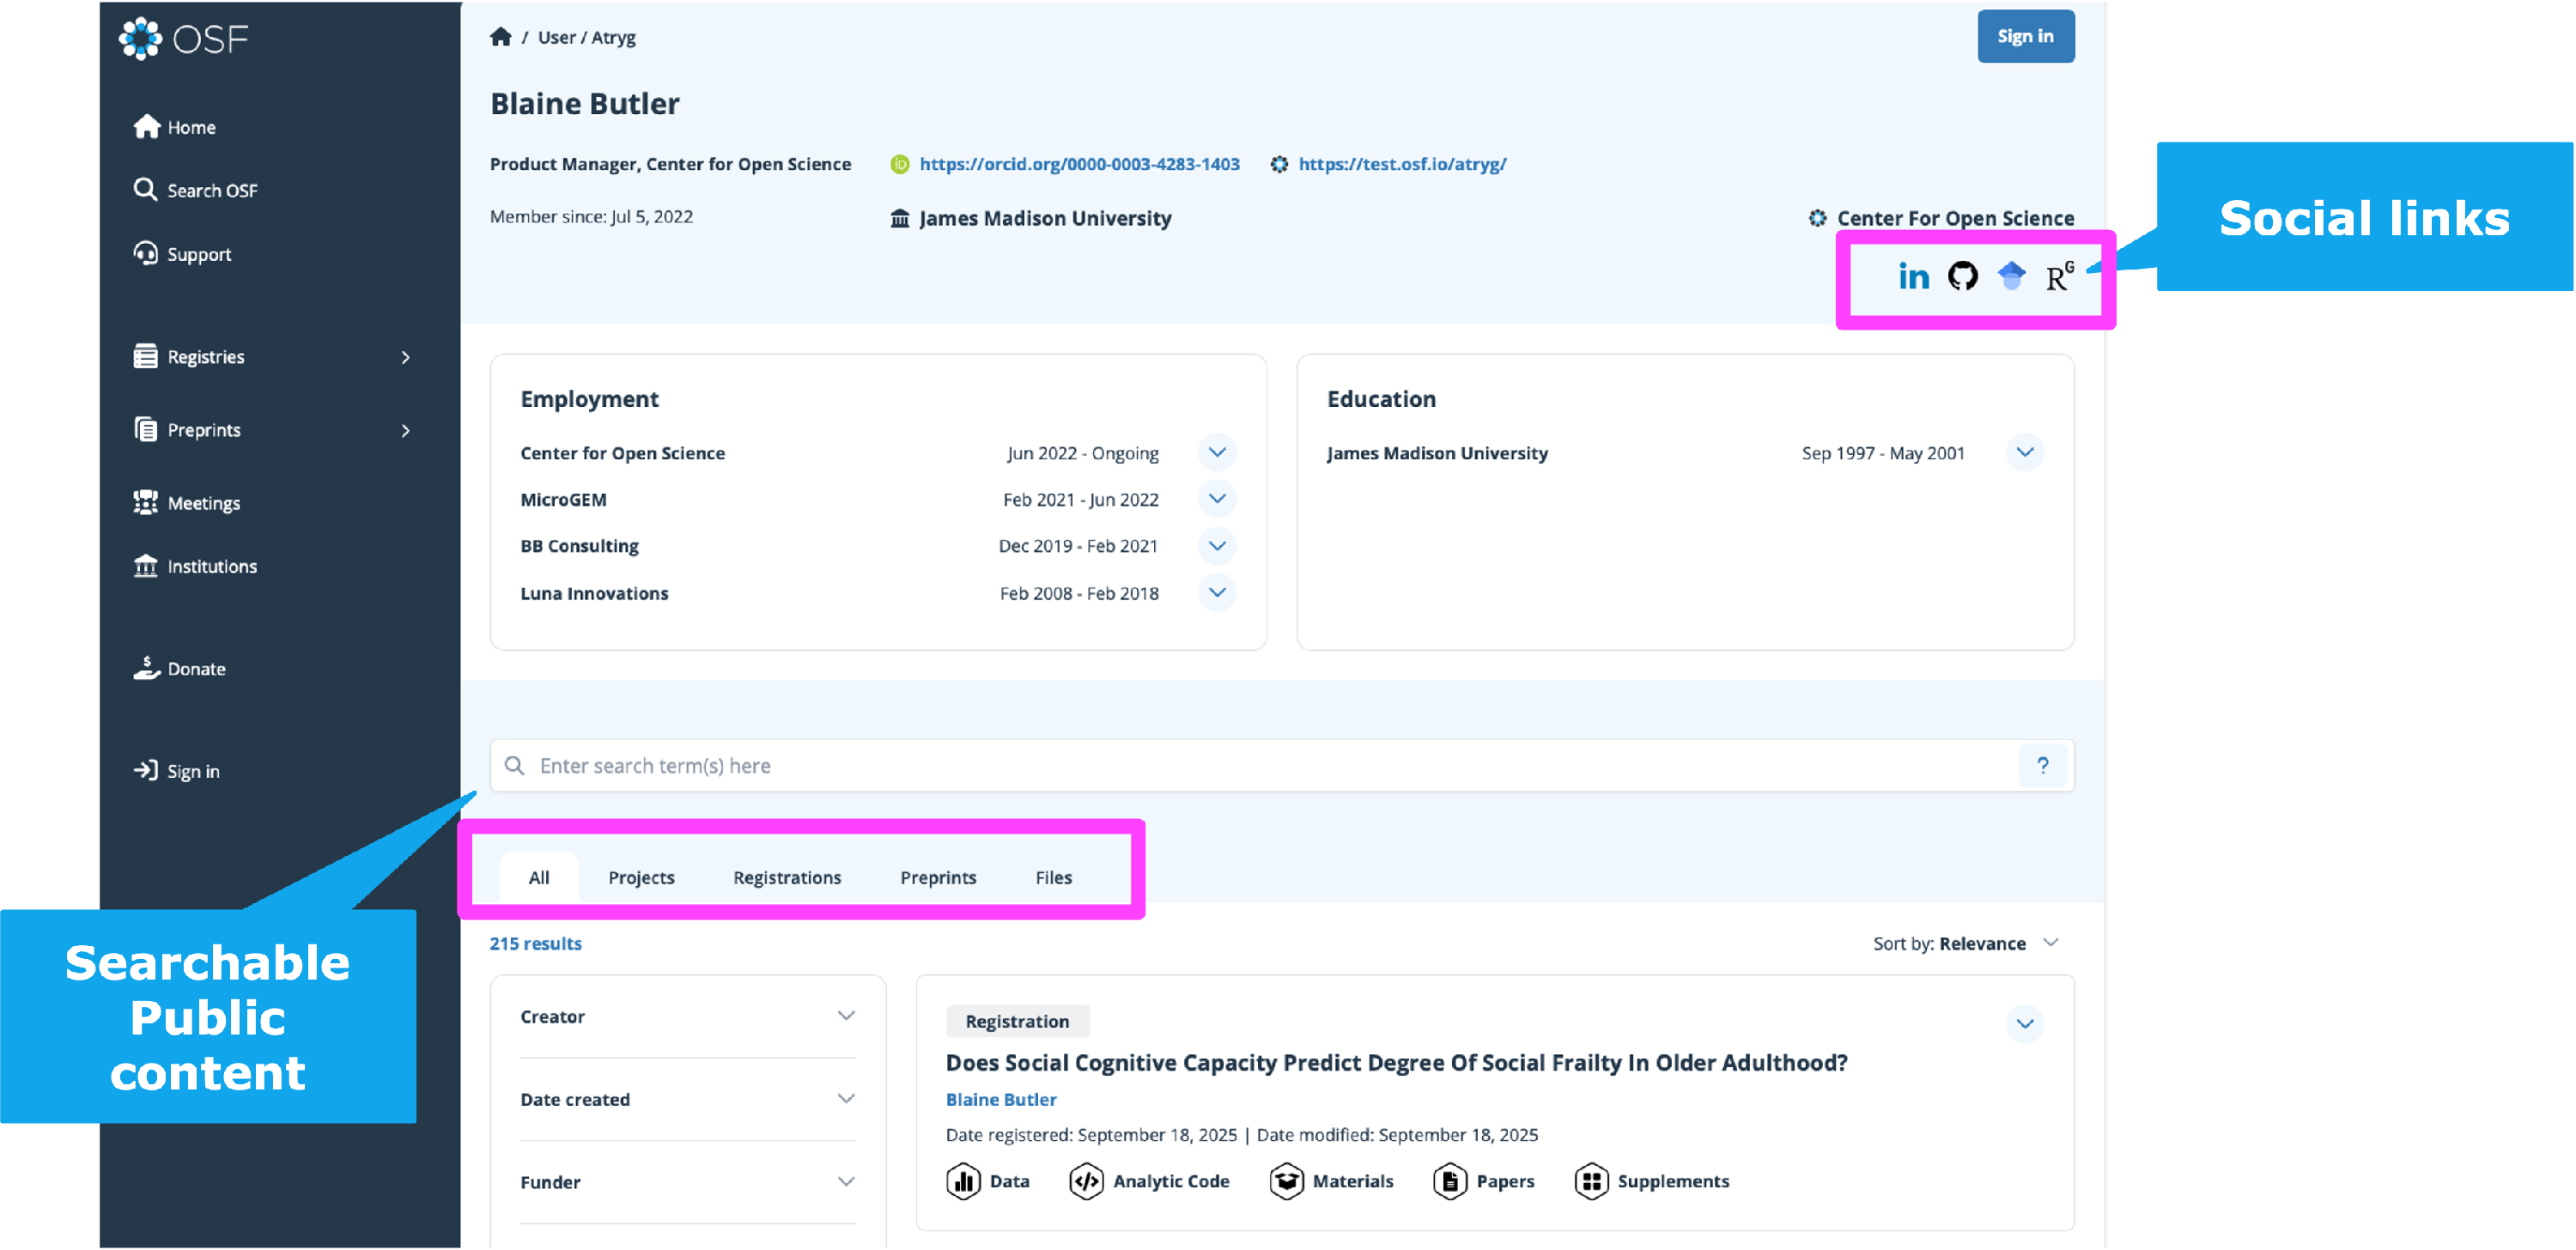
Task: Expand the Creator filter
Action: [x=846, y=1016]
